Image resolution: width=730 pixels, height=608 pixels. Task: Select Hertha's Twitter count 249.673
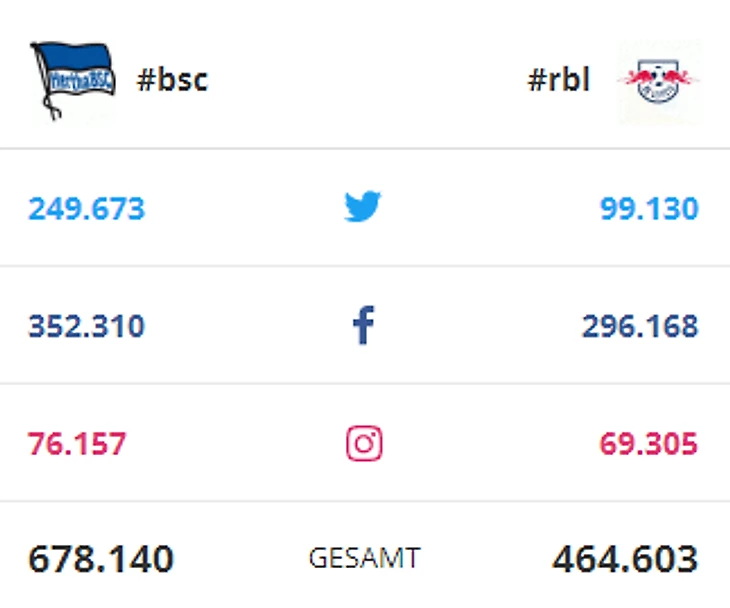click(86, 209)
